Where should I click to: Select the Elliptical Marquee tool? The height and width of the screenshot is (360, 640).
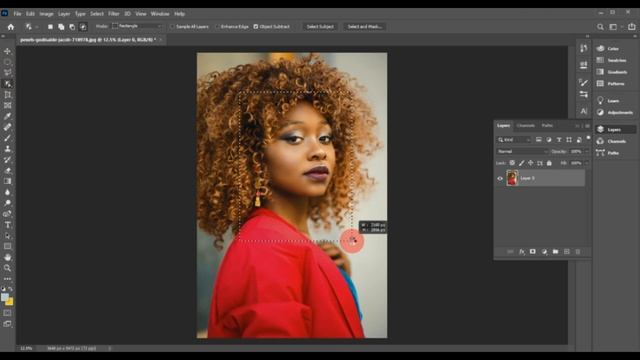(7, 62)
